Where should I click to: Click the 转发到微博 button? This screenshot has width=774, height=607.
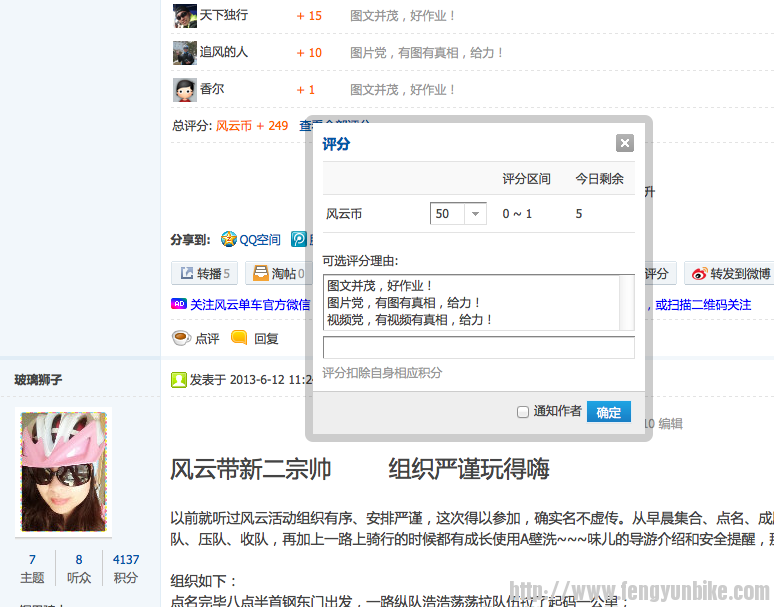(x=729, y=273)
